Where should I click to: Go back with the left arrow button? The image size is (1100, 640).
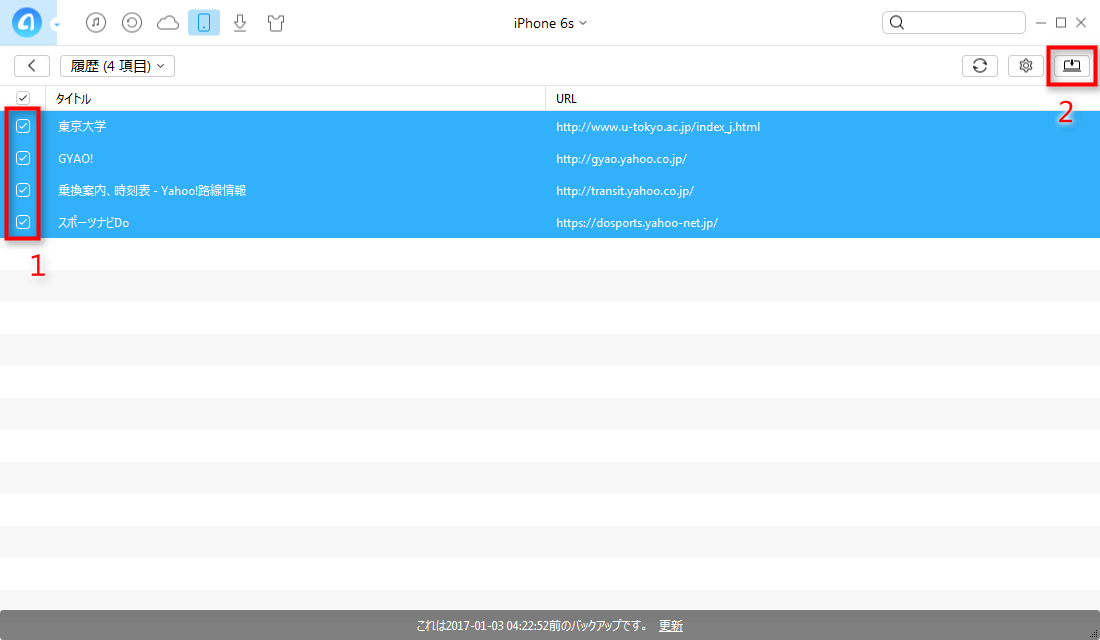point(32,66)
